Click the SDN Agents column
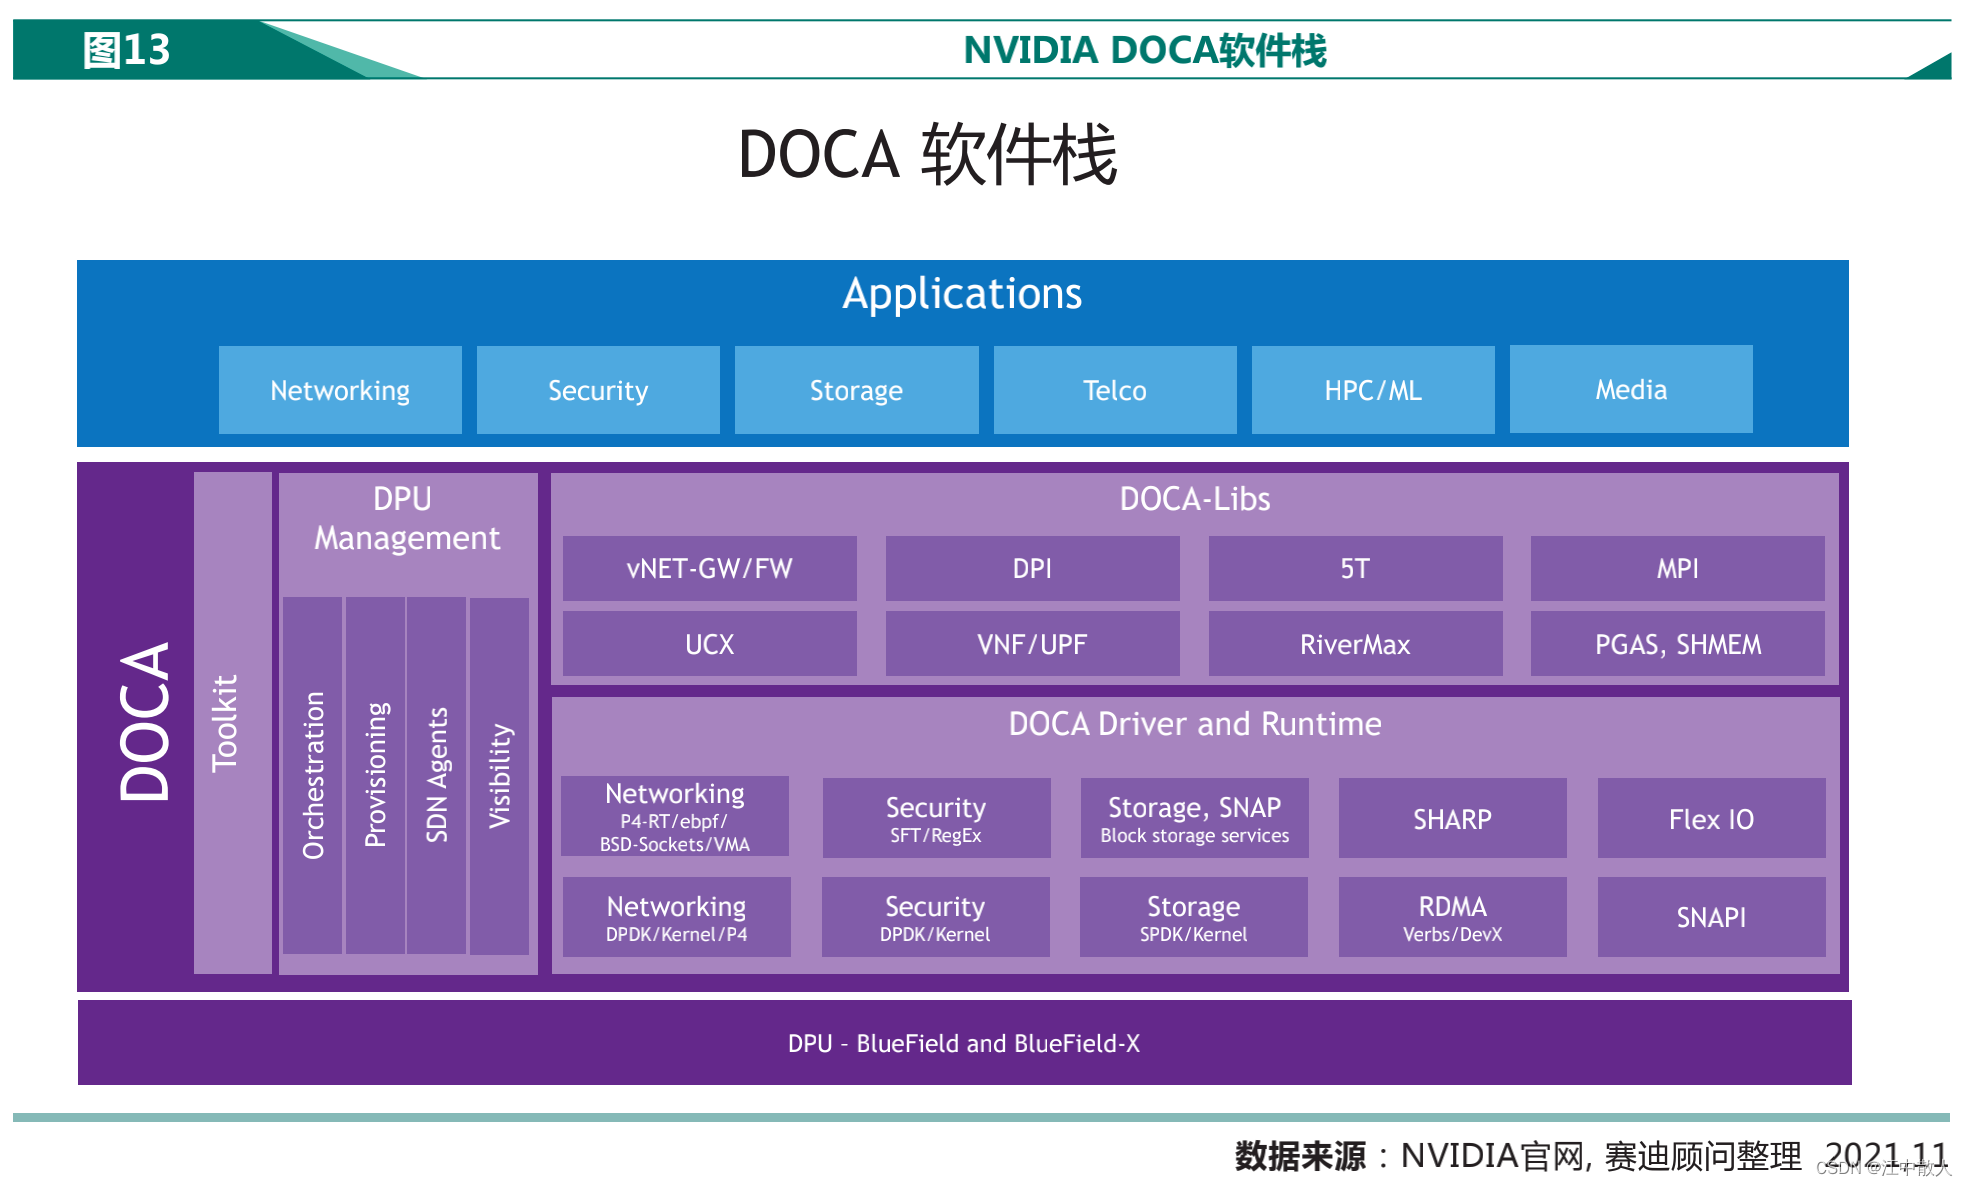Screen dimensions: 1968x1186 [x=437, y=775]
